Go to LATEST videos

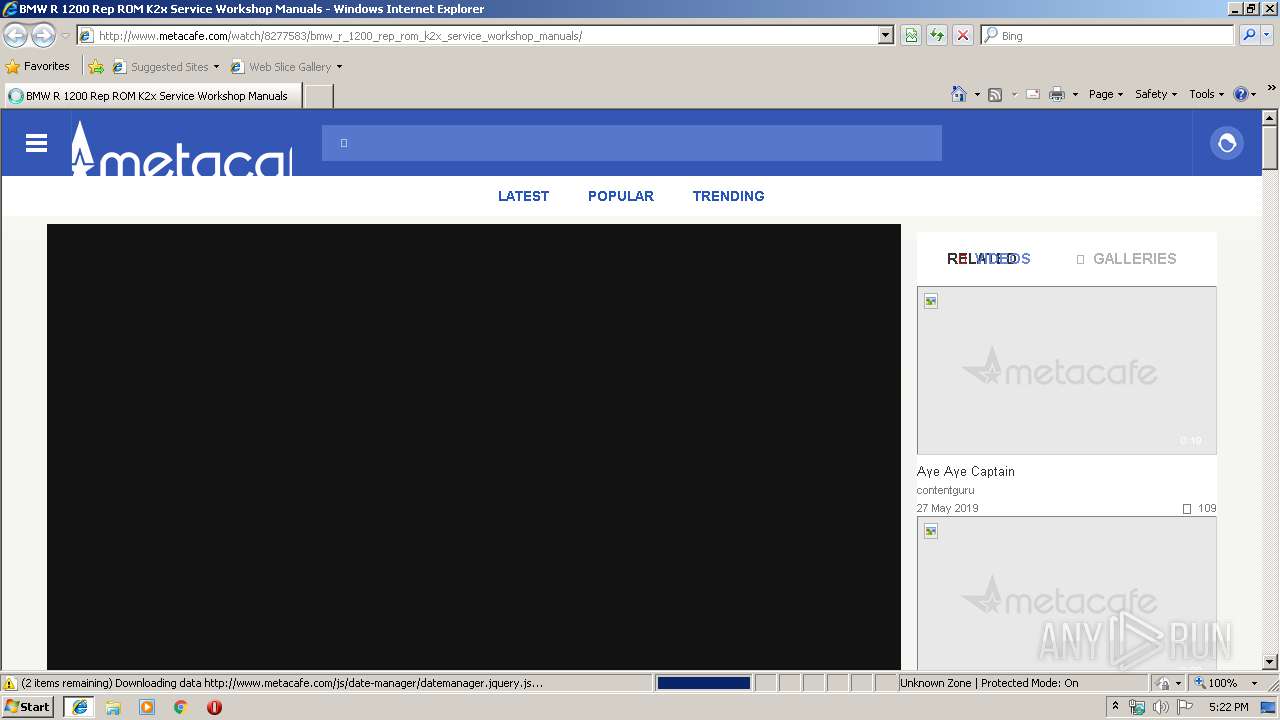(x=523, y=196)
